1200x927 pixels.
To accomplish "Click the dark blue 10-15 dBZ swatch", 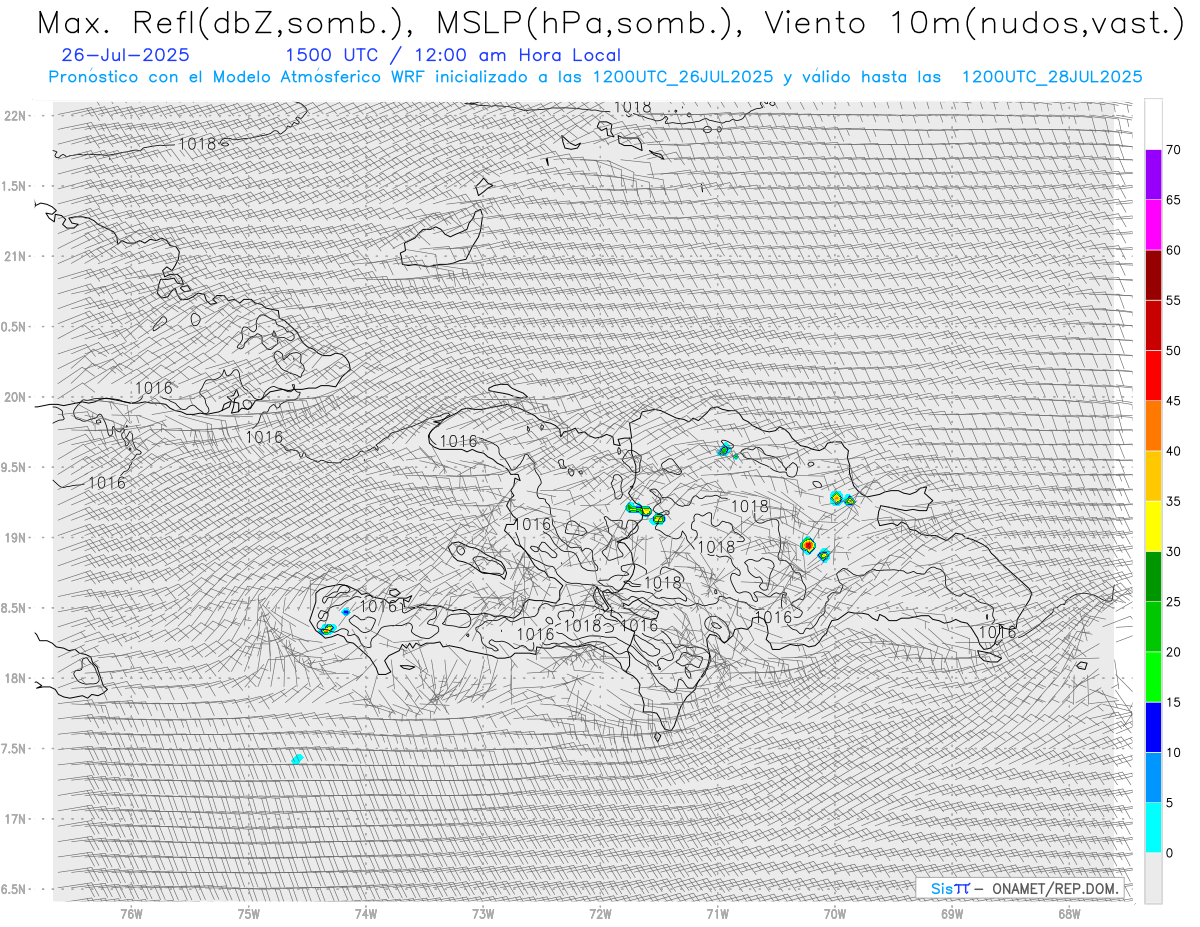I will (x=1153, y=727).
